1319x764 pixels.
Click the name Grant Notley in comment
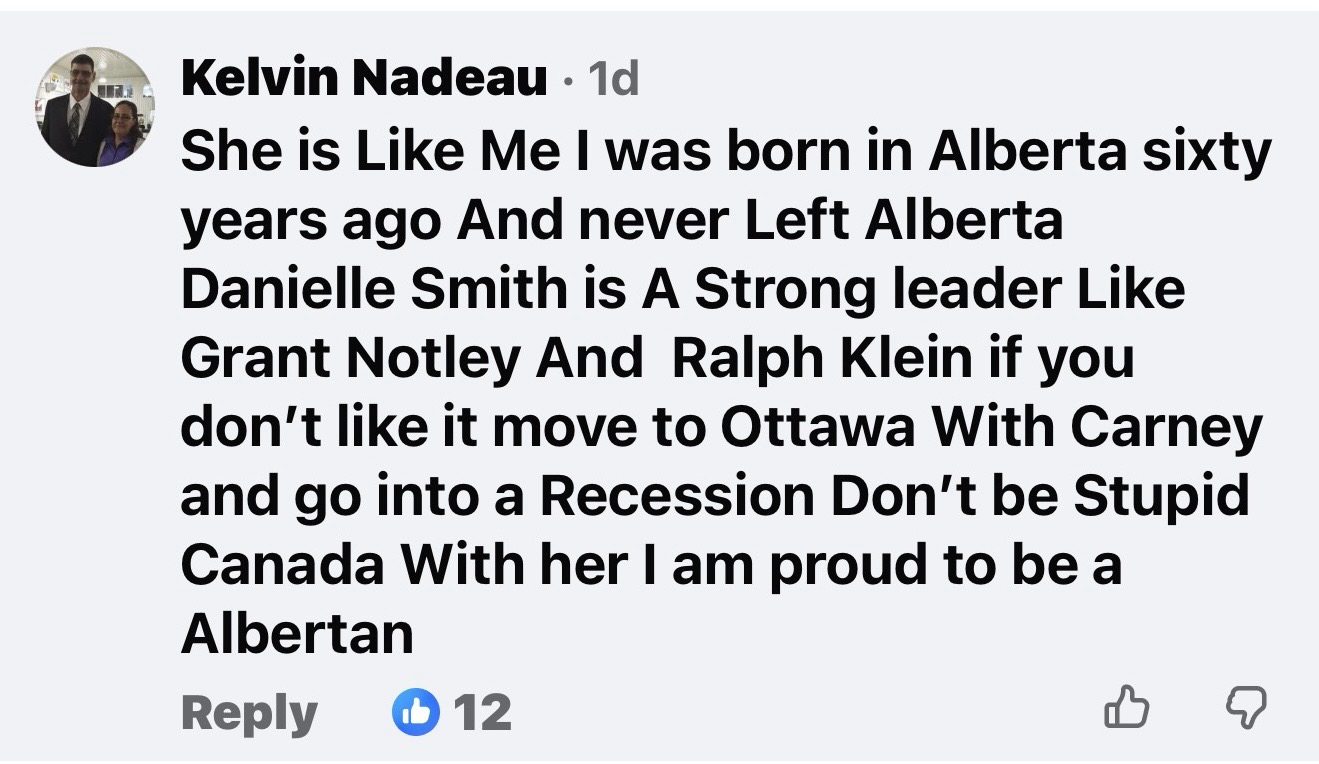point(350,360)
